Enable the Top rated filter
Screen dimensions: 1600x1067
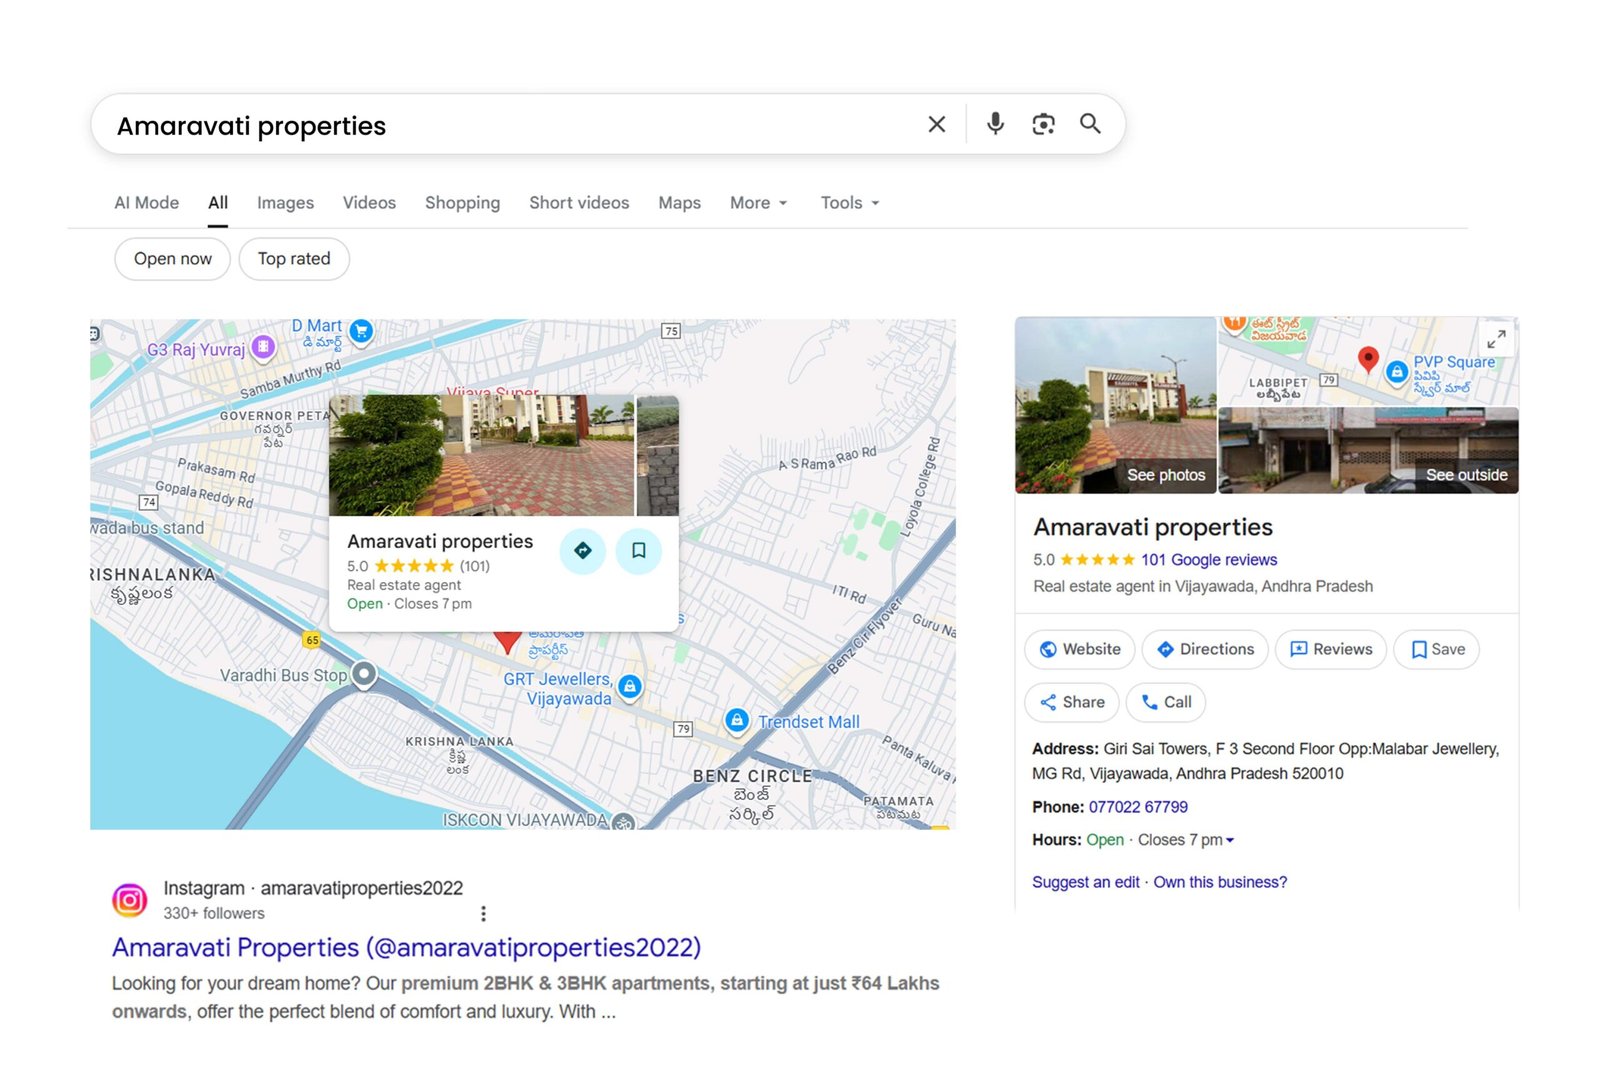(x=293, y=259)
